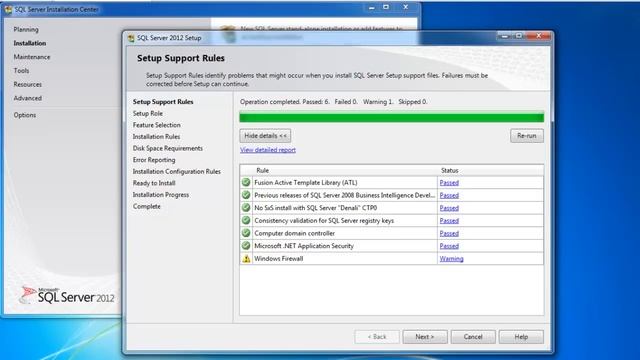
Task: Select Tools in Installation Center
Action: (21, 71)
